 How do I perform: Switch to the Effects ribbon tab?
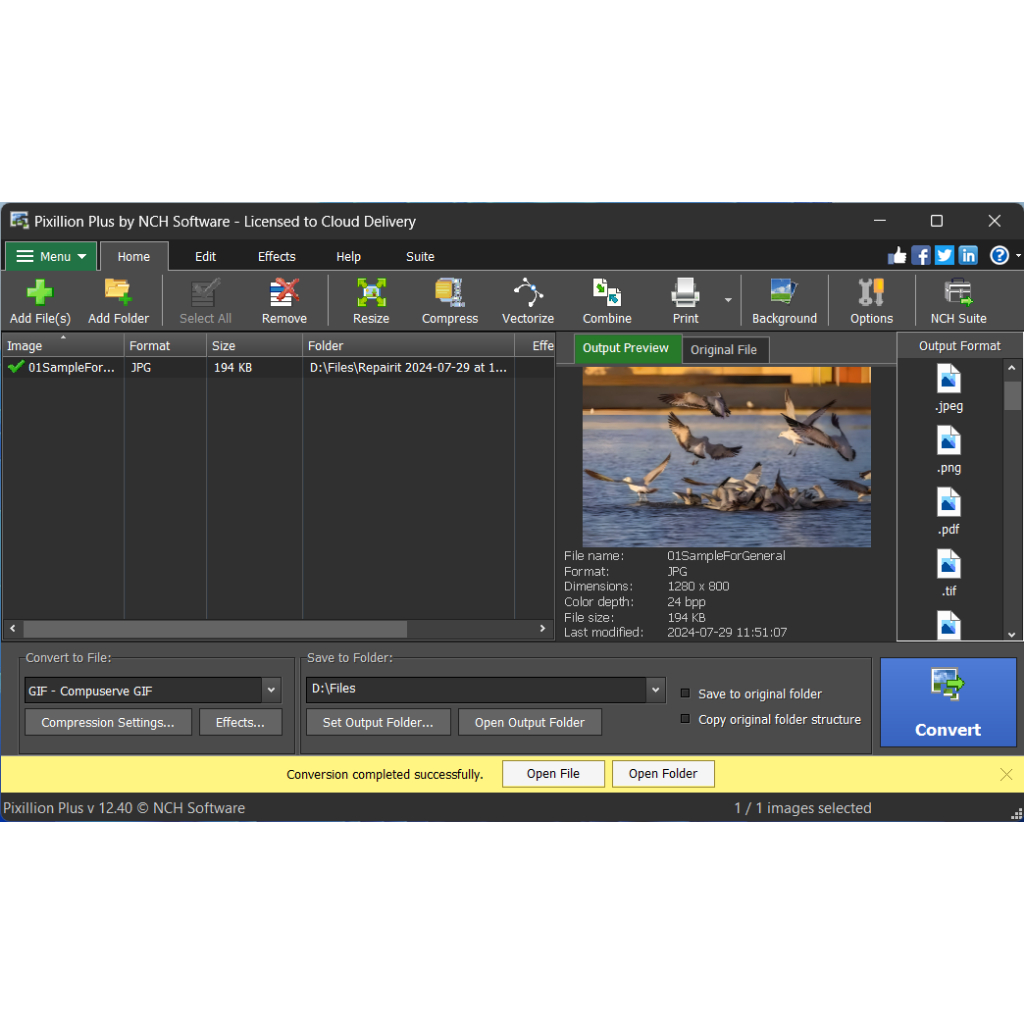(276, 256)
